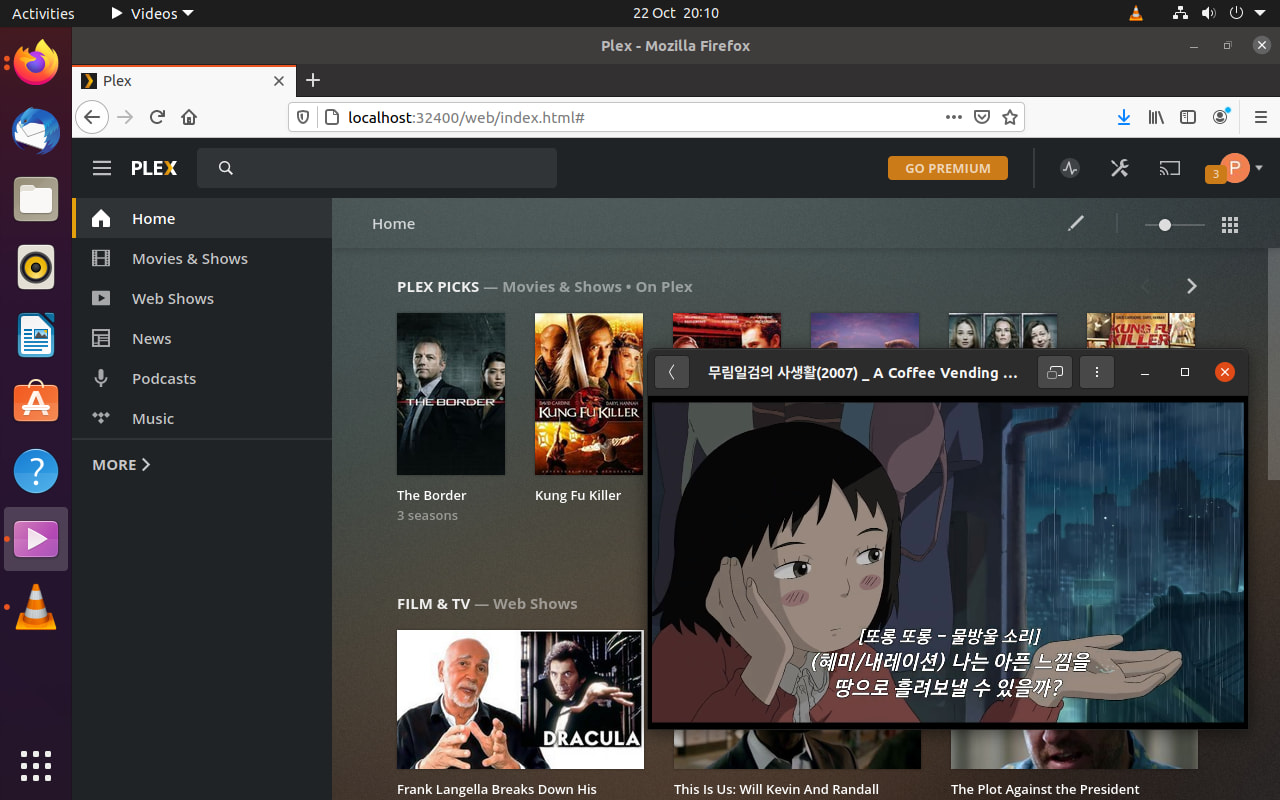Open Firefox library icon
The image size is (1280, 800).
[x=1156, y=117]
